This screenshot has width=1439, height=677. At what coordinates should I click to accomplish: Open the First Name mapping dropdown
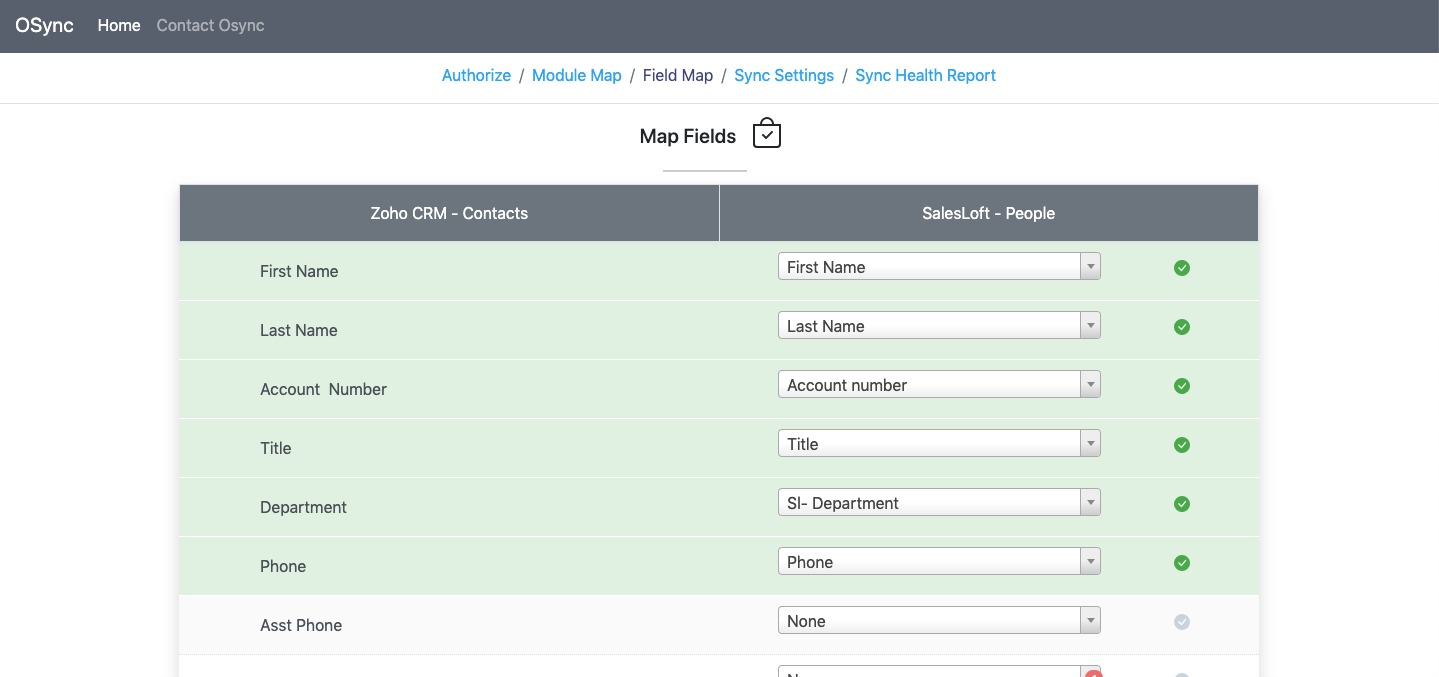[939, 266]
